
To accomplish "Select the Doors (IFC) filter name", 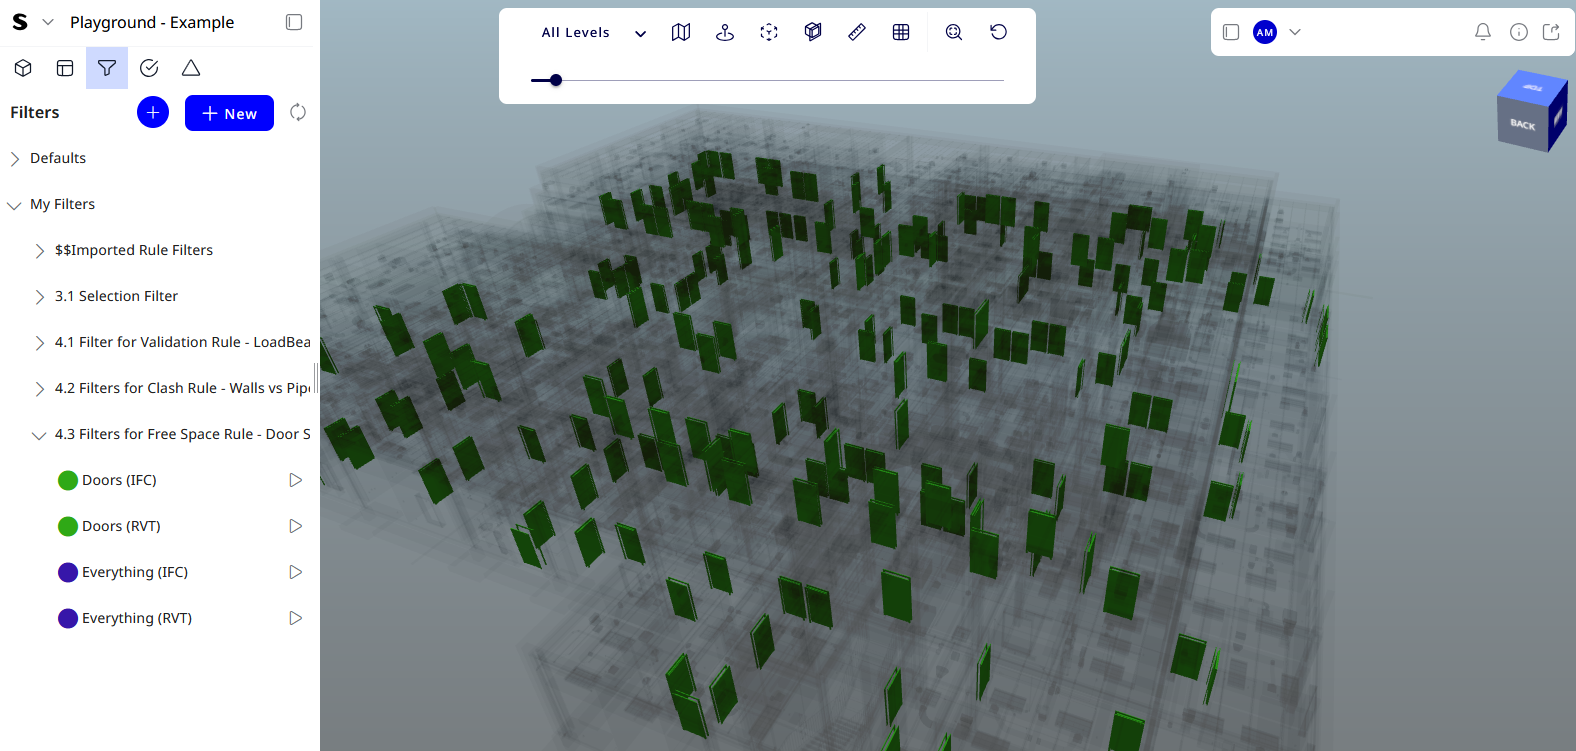I will tap(119, 480).
